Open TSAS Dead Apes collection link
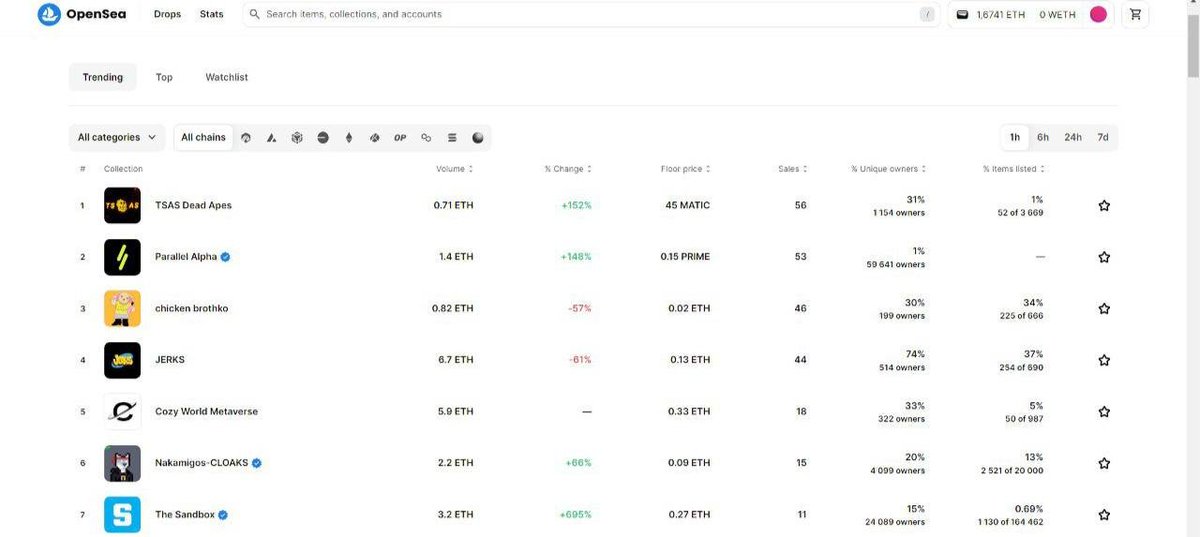The width and height of the screenshot is (1200, 537). click(193, 205)
